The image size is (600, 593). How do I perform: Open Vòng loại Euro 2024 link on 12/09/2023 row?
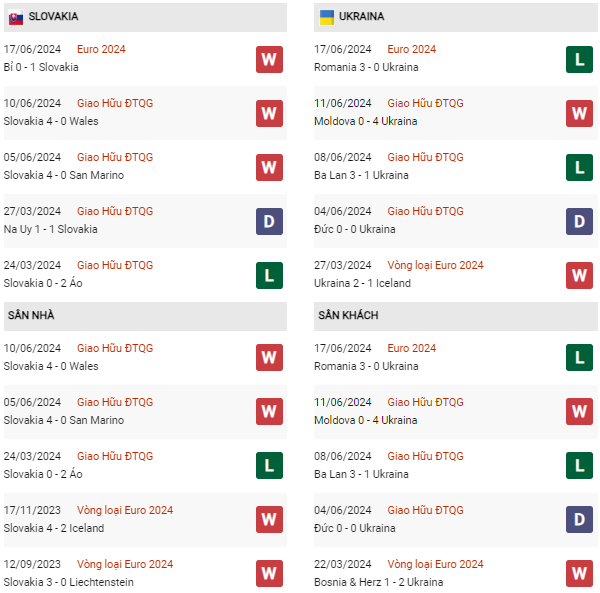pos(125,564)
